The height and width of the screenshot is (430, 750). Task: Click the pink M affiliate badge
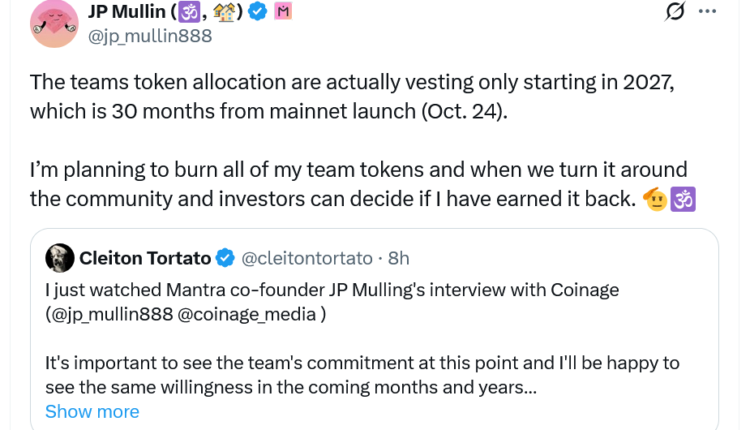(x=283, y=13)
